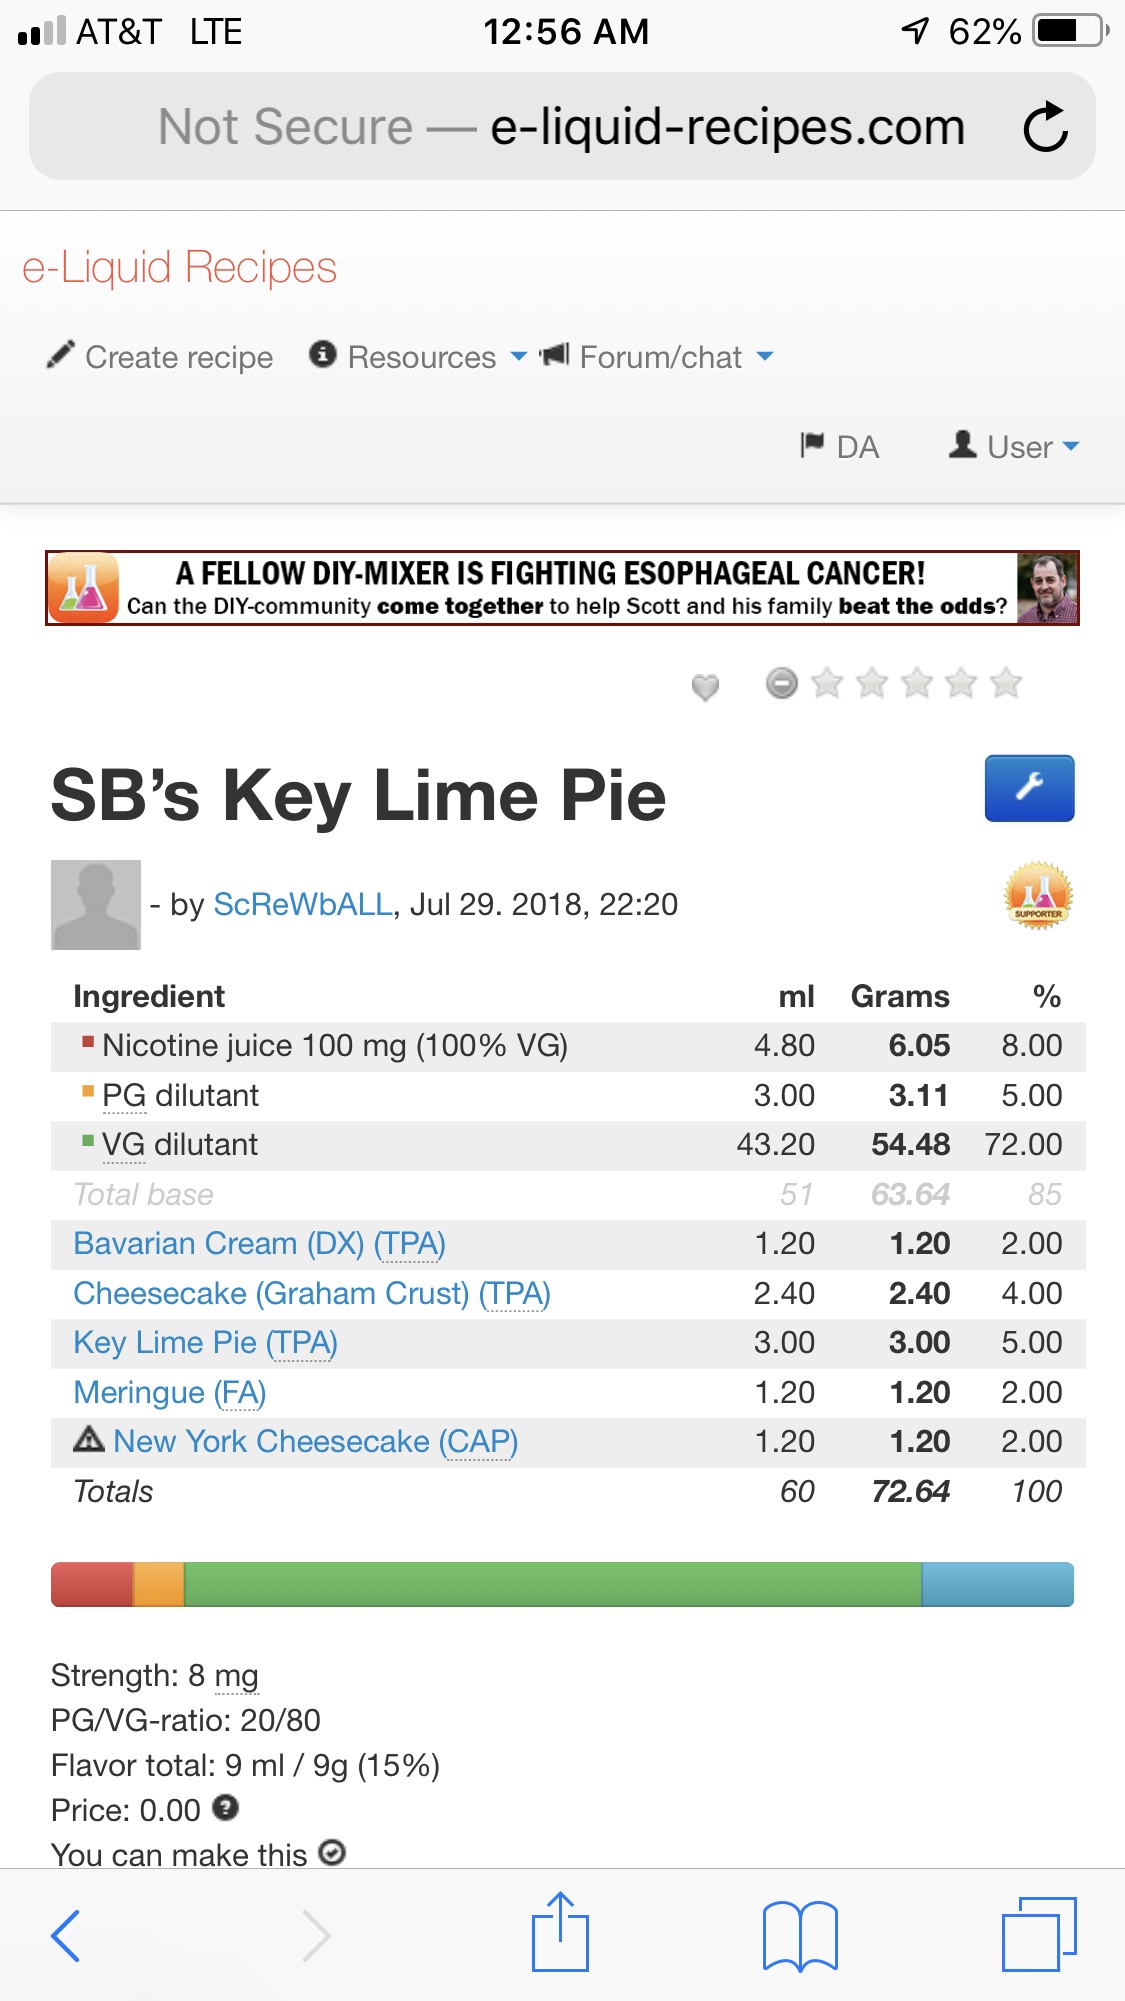The image size is (1125, 2001).
Task: Open Safari bookmarks book icon
Action: [800, 1935]
